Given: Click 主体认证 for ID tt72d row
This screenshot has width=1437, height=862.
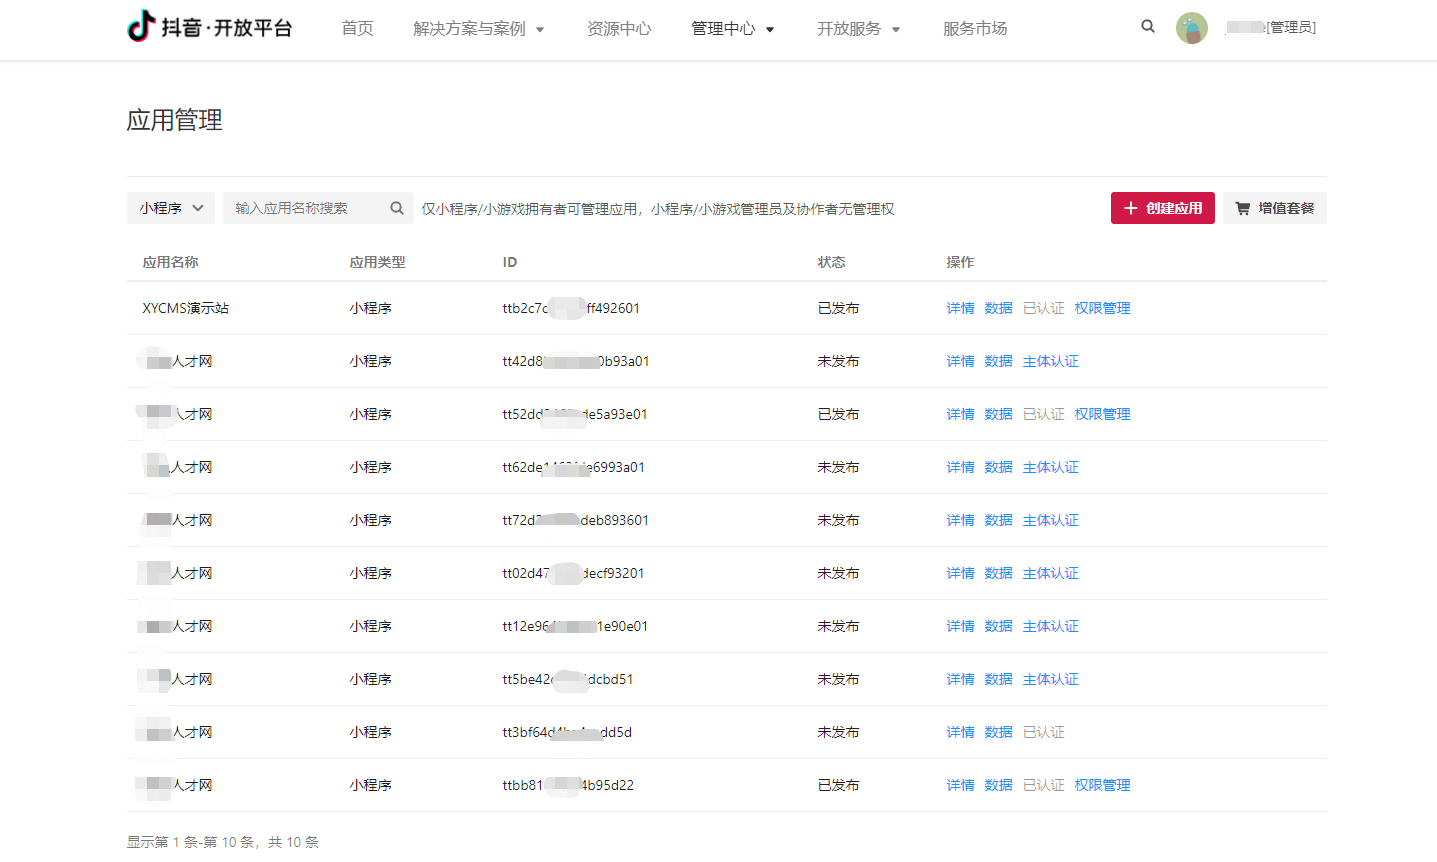Looking at the screenshot, I should (1050, 520).
